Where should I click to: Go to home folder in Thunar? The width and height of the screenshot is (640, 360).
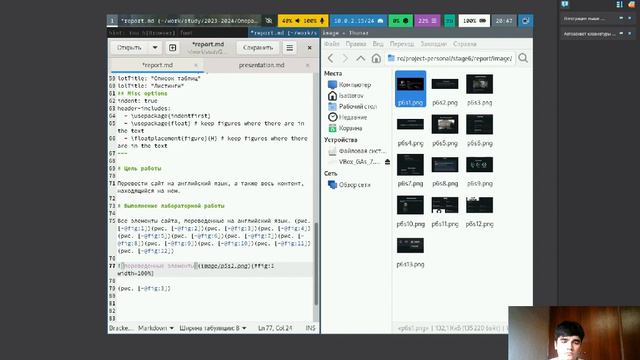(376, 58)
